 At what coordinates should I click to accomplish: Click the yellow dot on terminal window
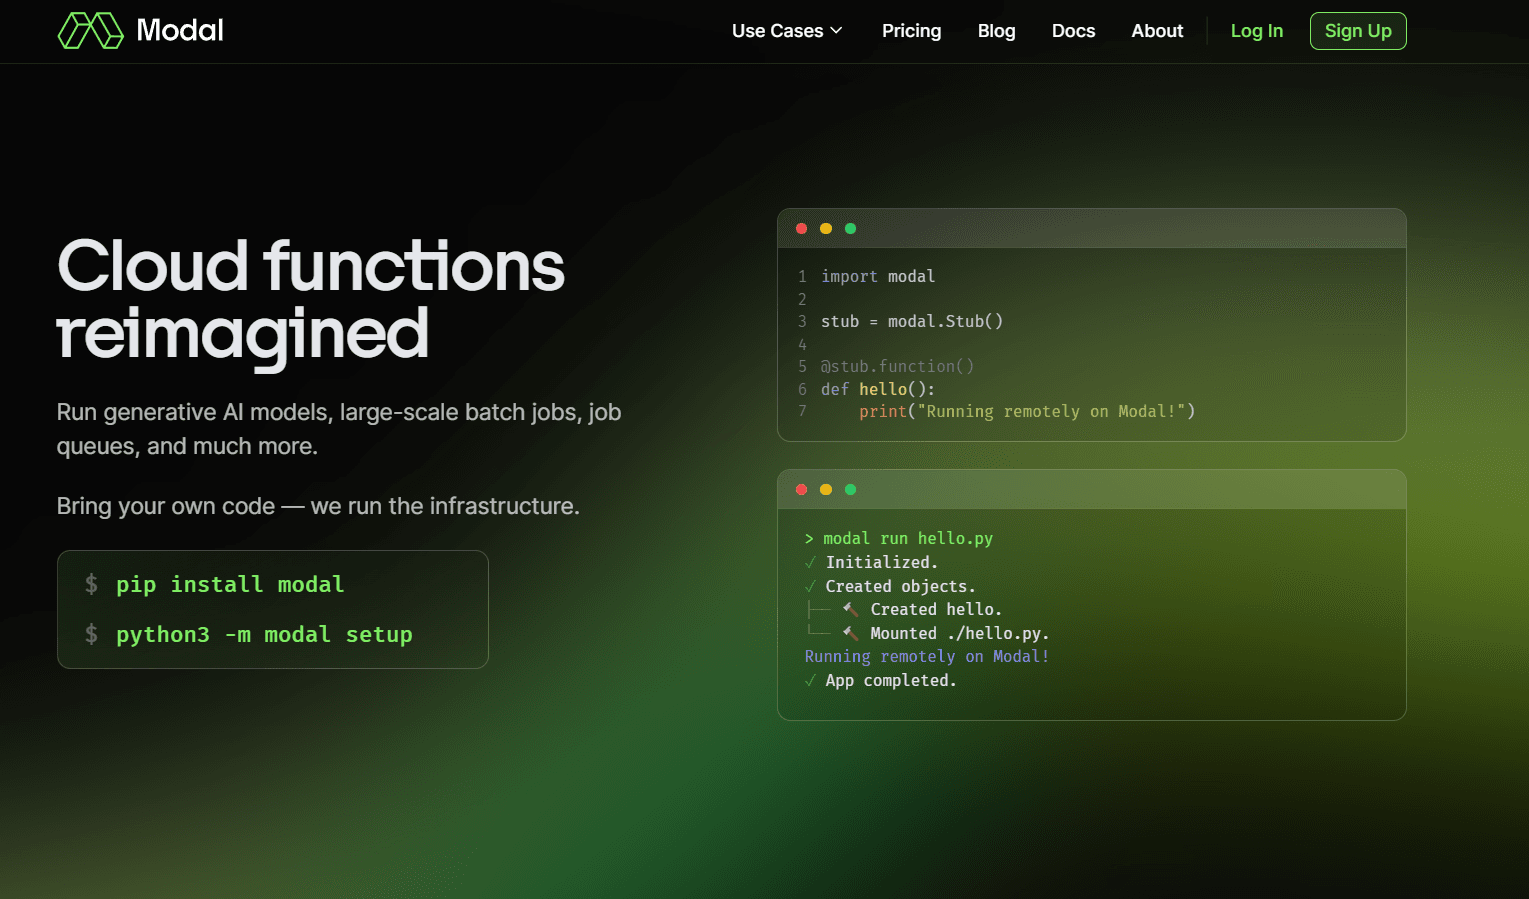tap(826, 489)
